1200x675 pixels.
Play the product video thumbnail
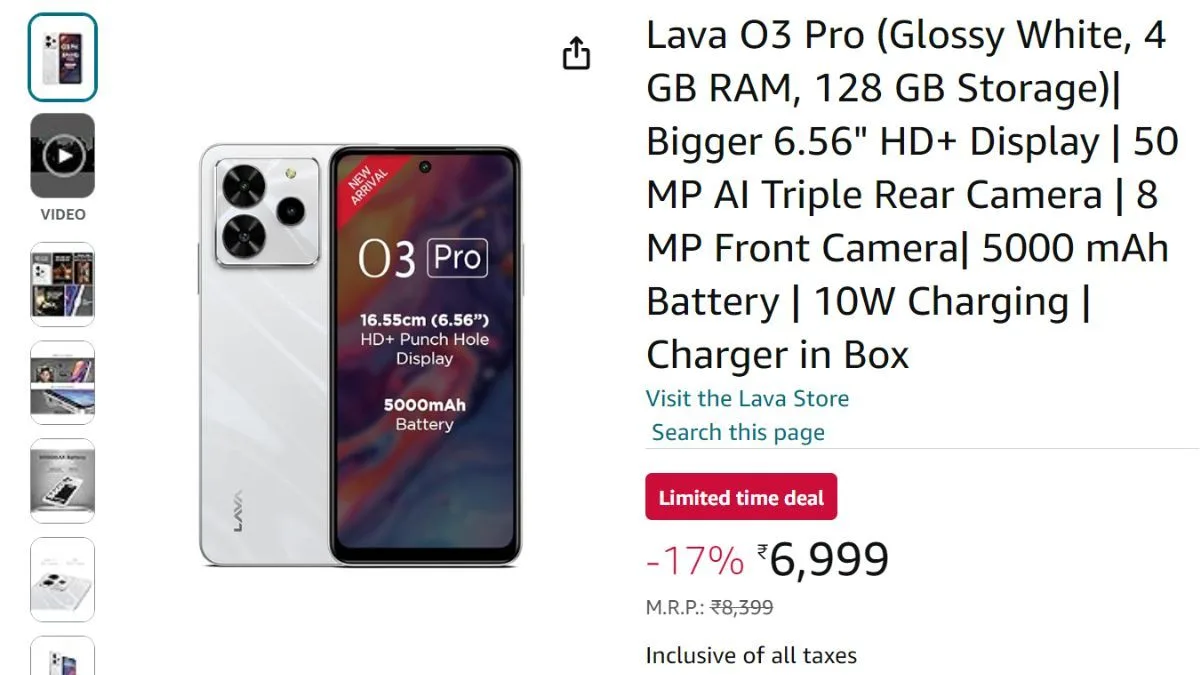click(x=62, y=155)
